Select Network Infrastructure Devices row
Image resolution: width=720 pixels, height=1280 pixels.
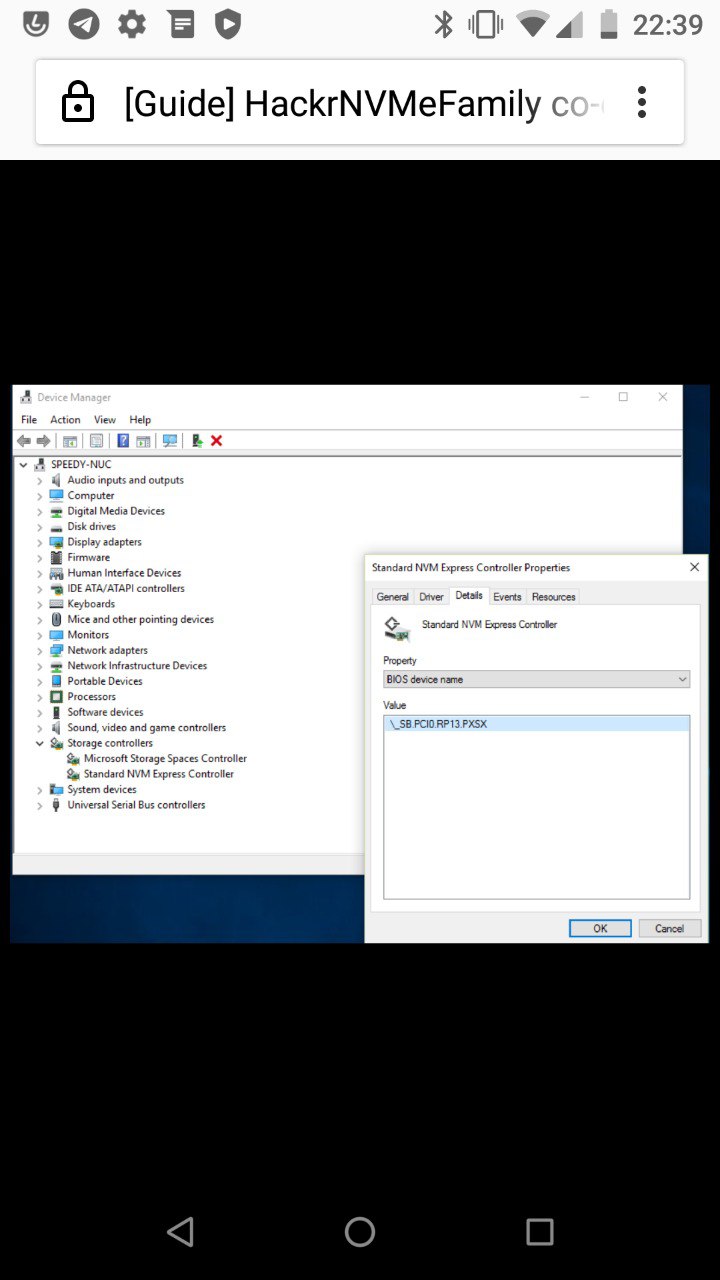click(137, 666)
